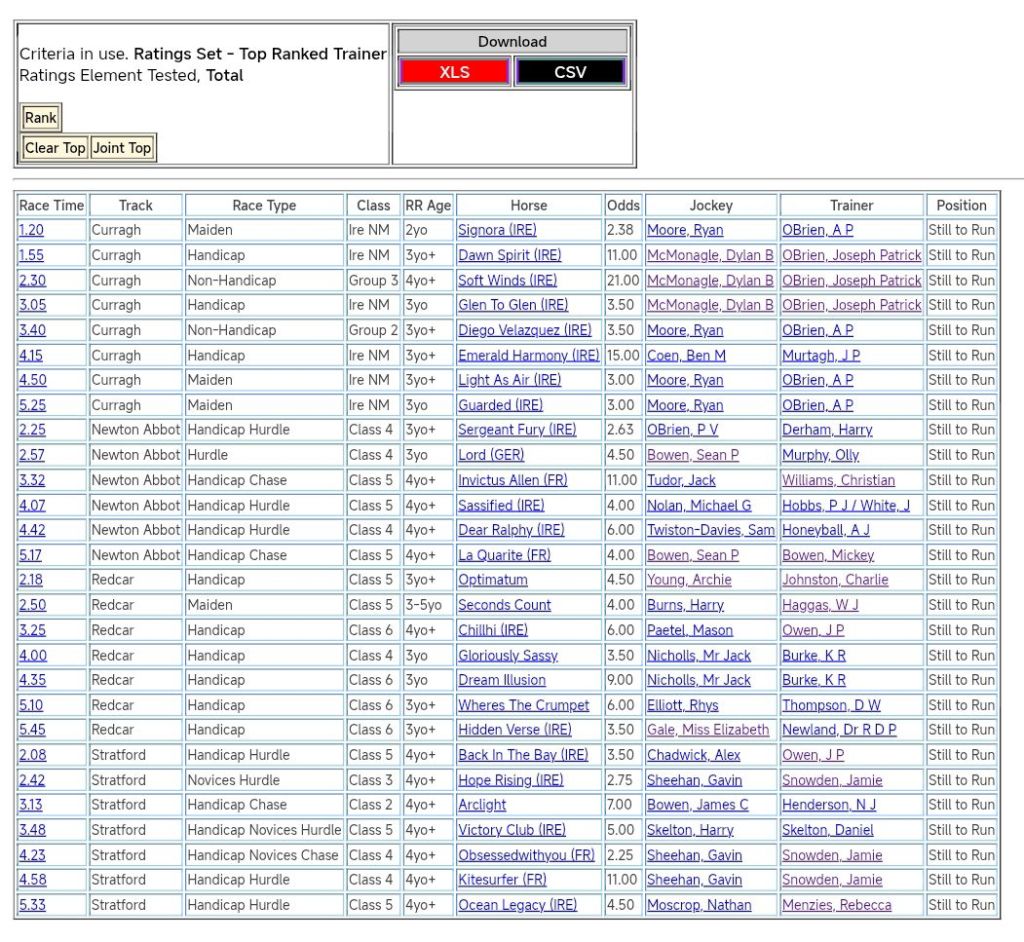Download the results as CSV
Viewport: 1024px width, 942px height.
click(570, 72)
